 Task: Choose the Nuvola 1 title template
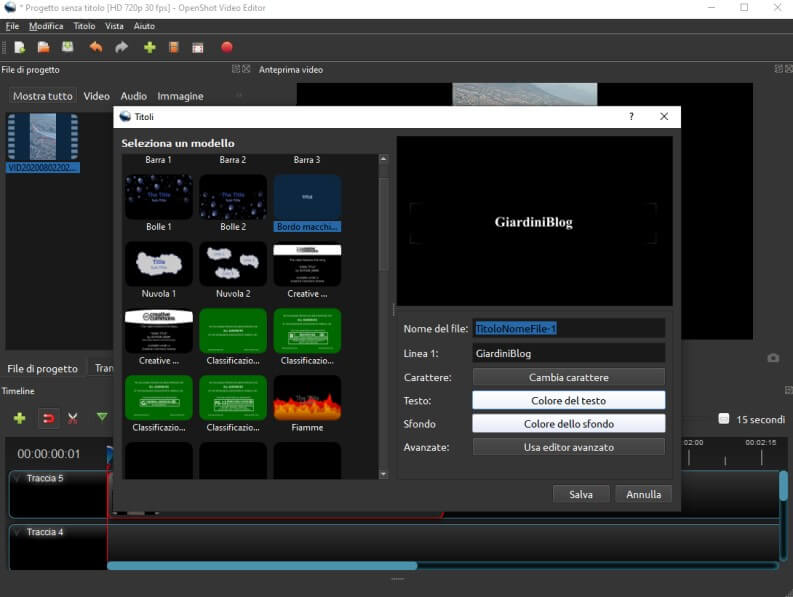[x=159, y=270]
